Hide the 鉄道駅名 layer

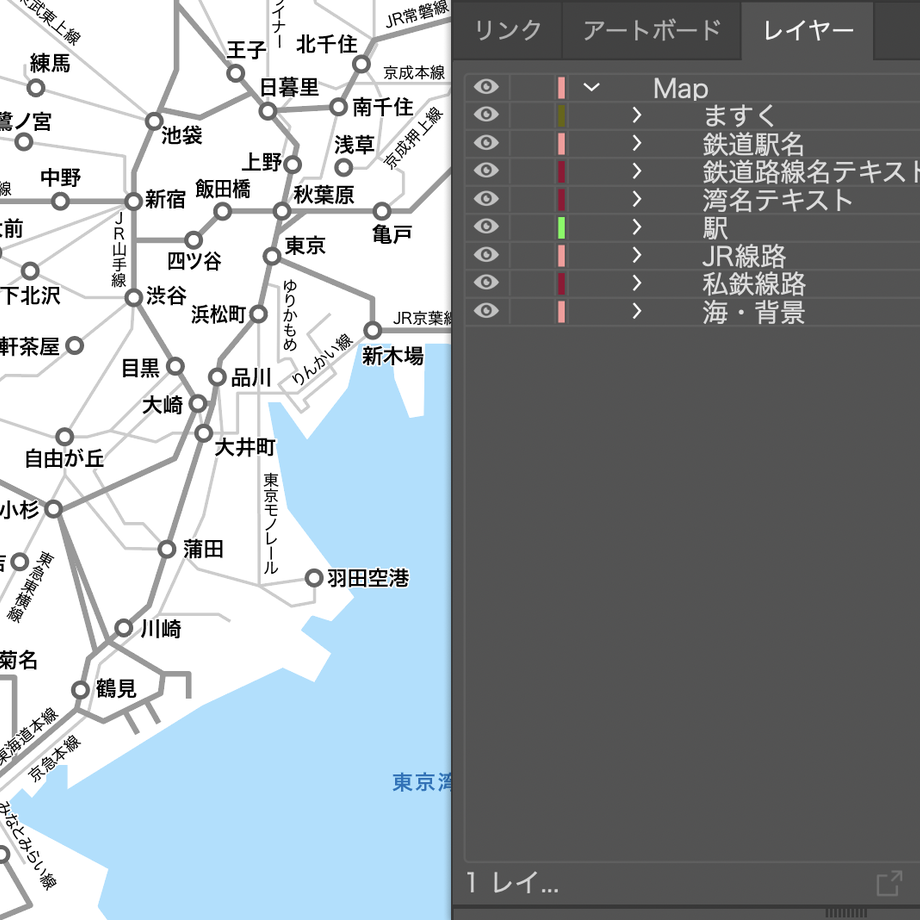(486, 143)
